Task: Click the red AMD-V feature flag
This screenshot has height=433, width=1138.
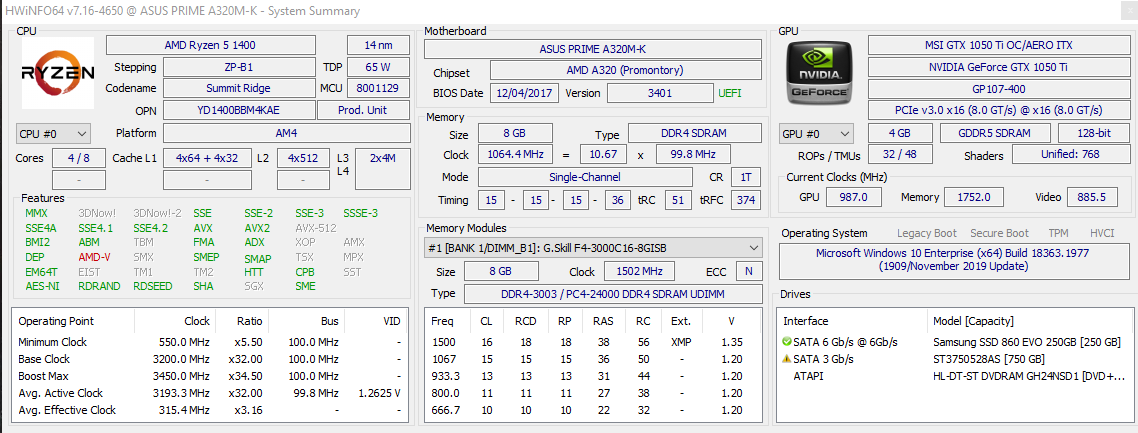Action: 94,257
